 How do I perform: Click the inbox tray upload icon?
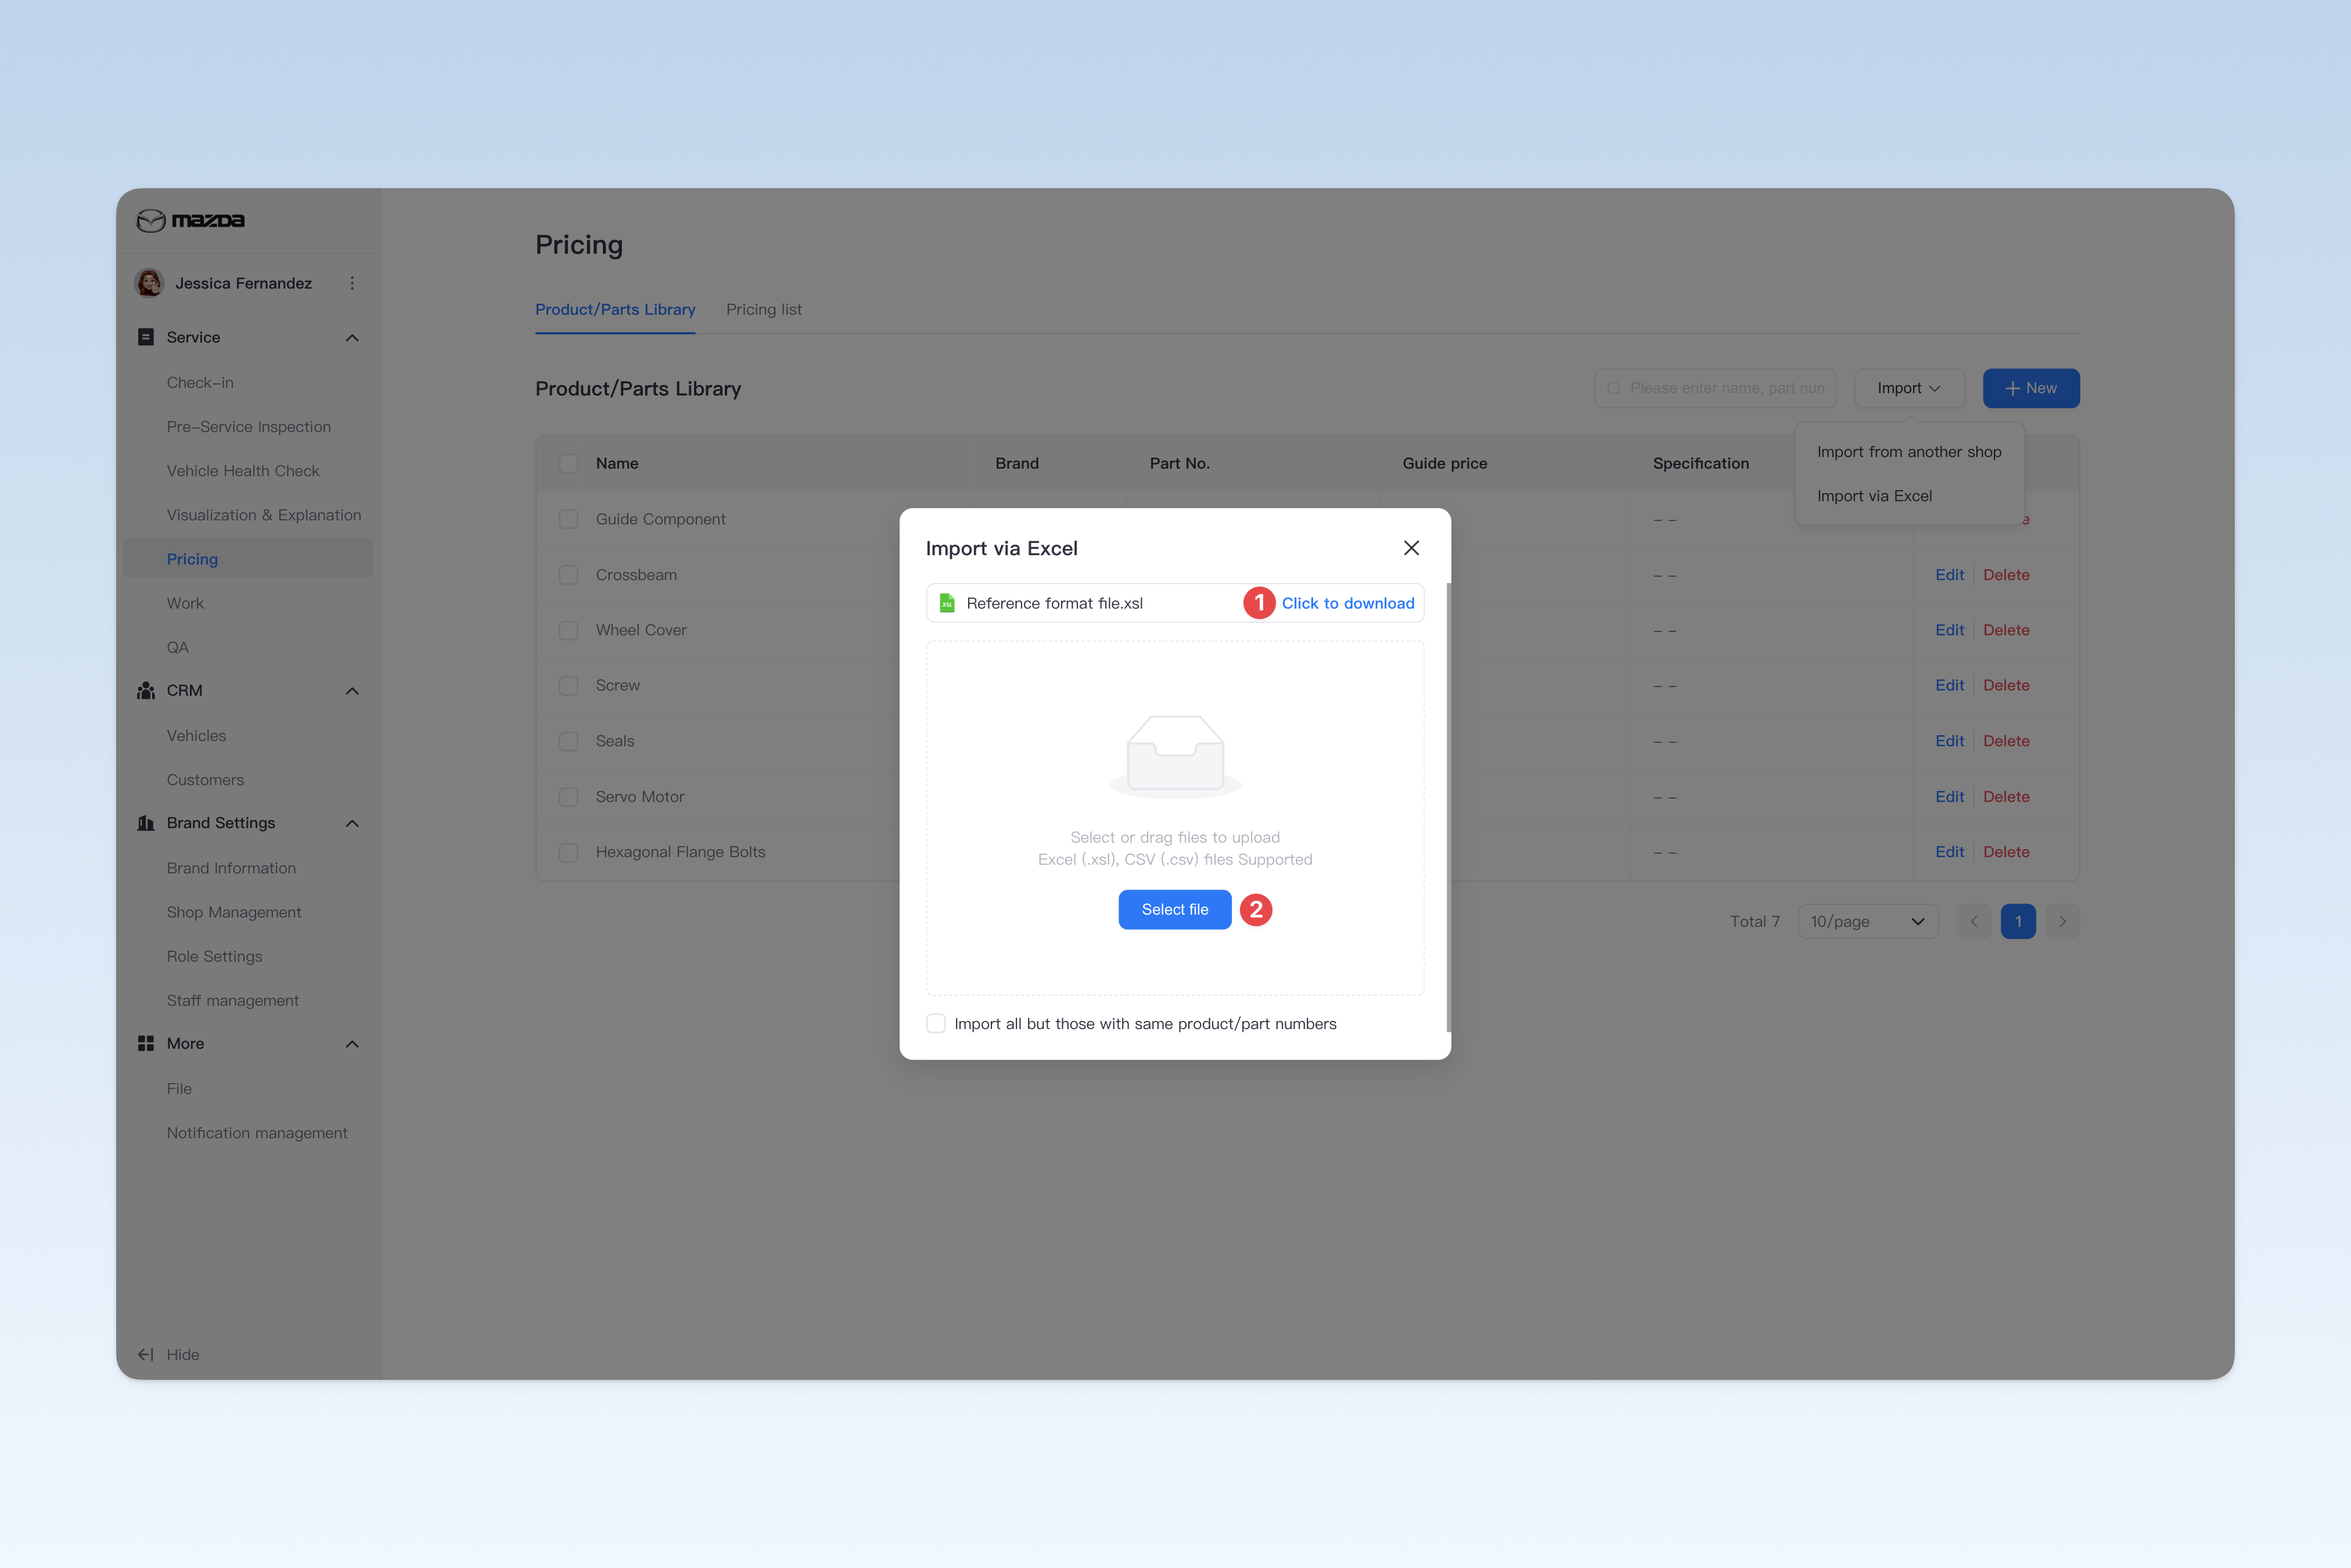tap(1175, 755)
